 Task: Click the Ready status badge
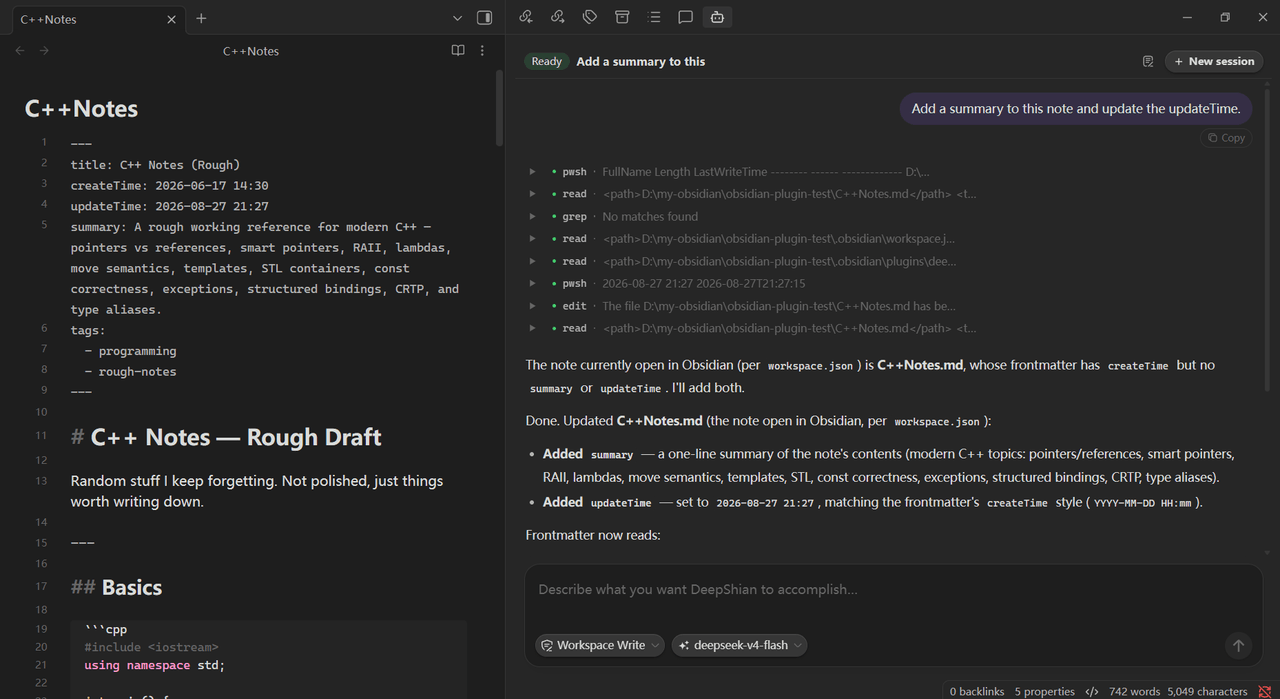click(x=546, y=61)
